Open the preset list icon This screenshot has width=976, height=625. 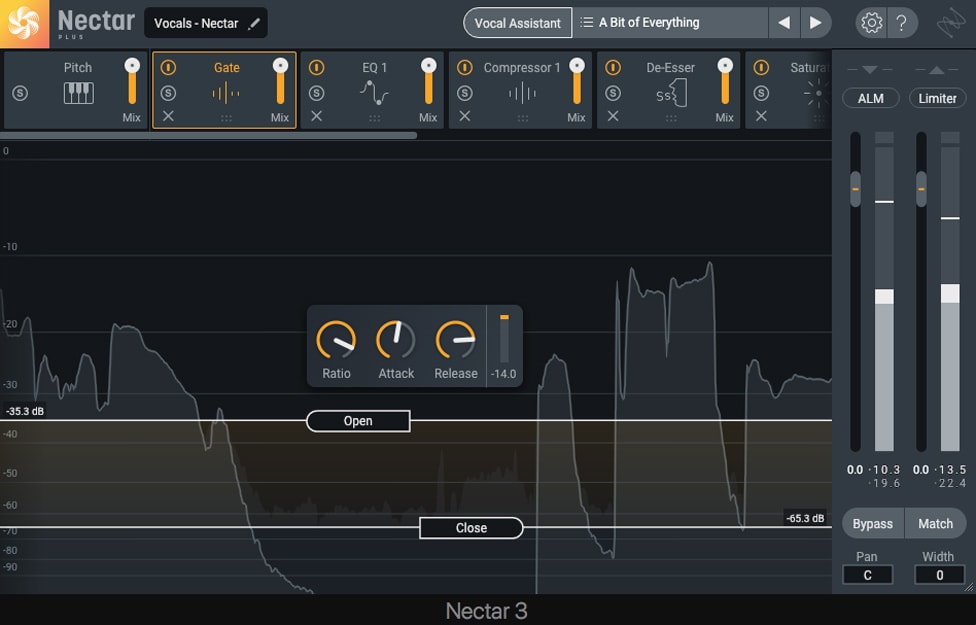[x=586, y=23]
